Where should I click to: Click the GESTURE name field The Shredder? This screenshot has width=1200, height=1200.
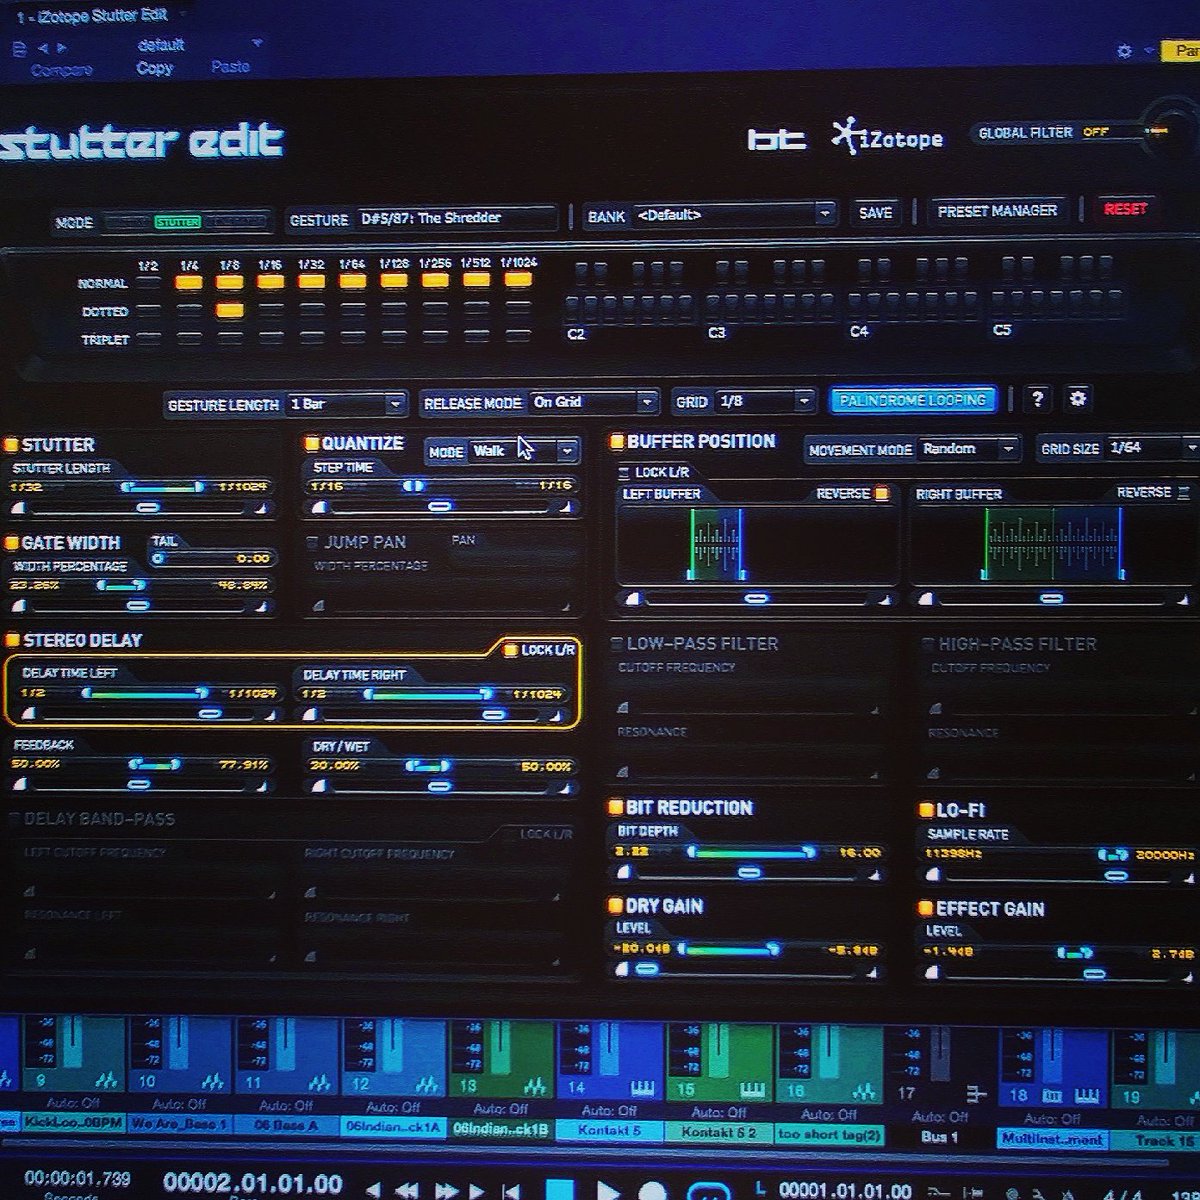455,218
